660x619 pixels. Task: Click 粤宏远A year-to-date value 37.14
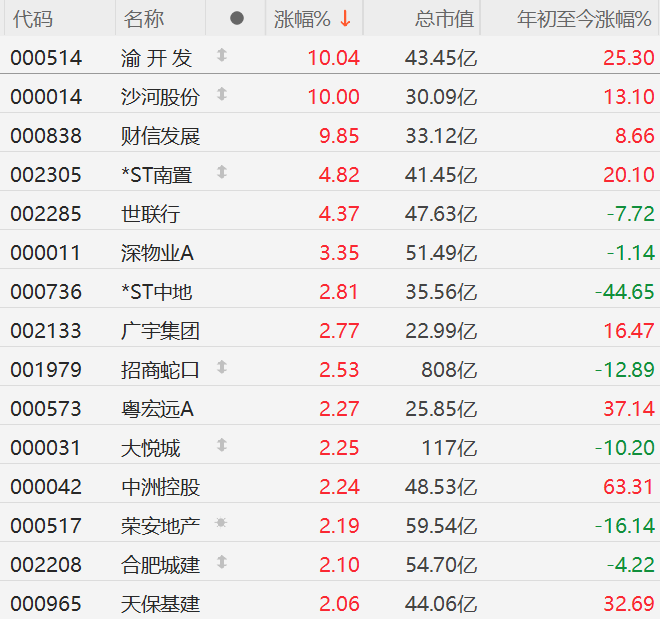tap(629, 409)
